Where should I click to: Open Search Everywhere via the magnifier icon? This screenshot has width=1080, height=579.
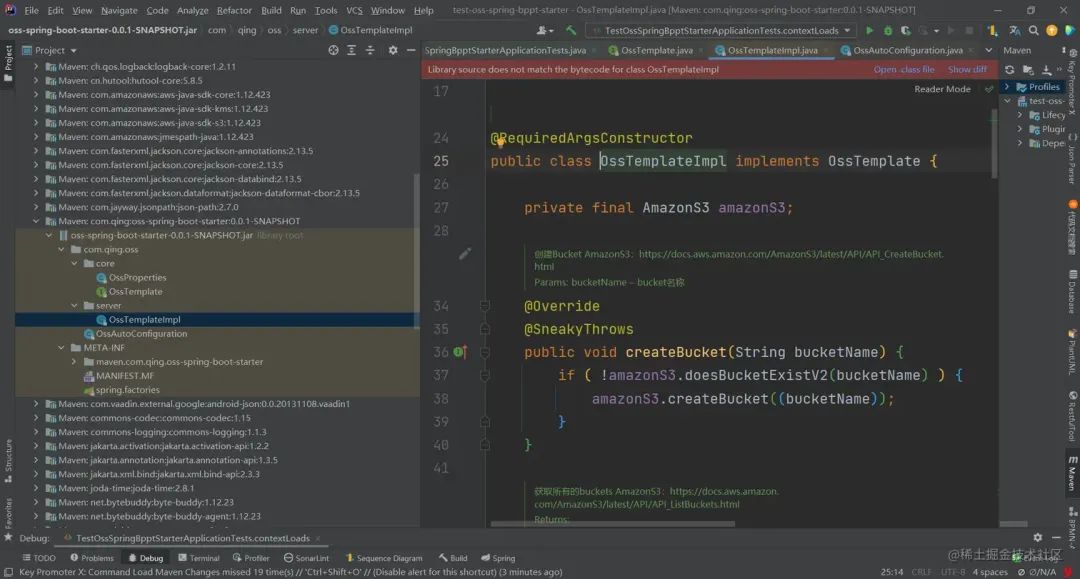1033,30
